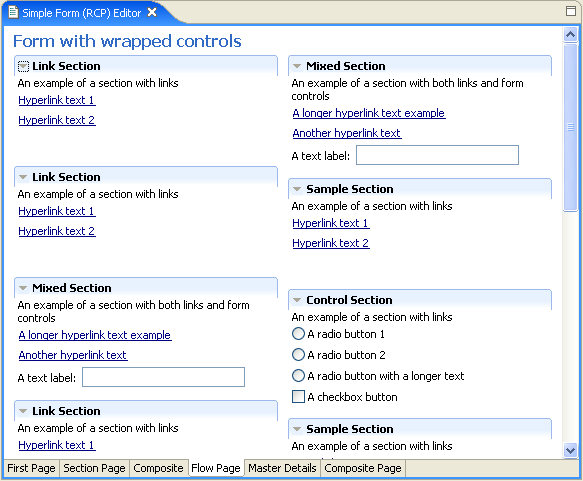This screenshot has width=583, height=481.
Task: Switch to the Master Details tab
Action: (282, 468)
